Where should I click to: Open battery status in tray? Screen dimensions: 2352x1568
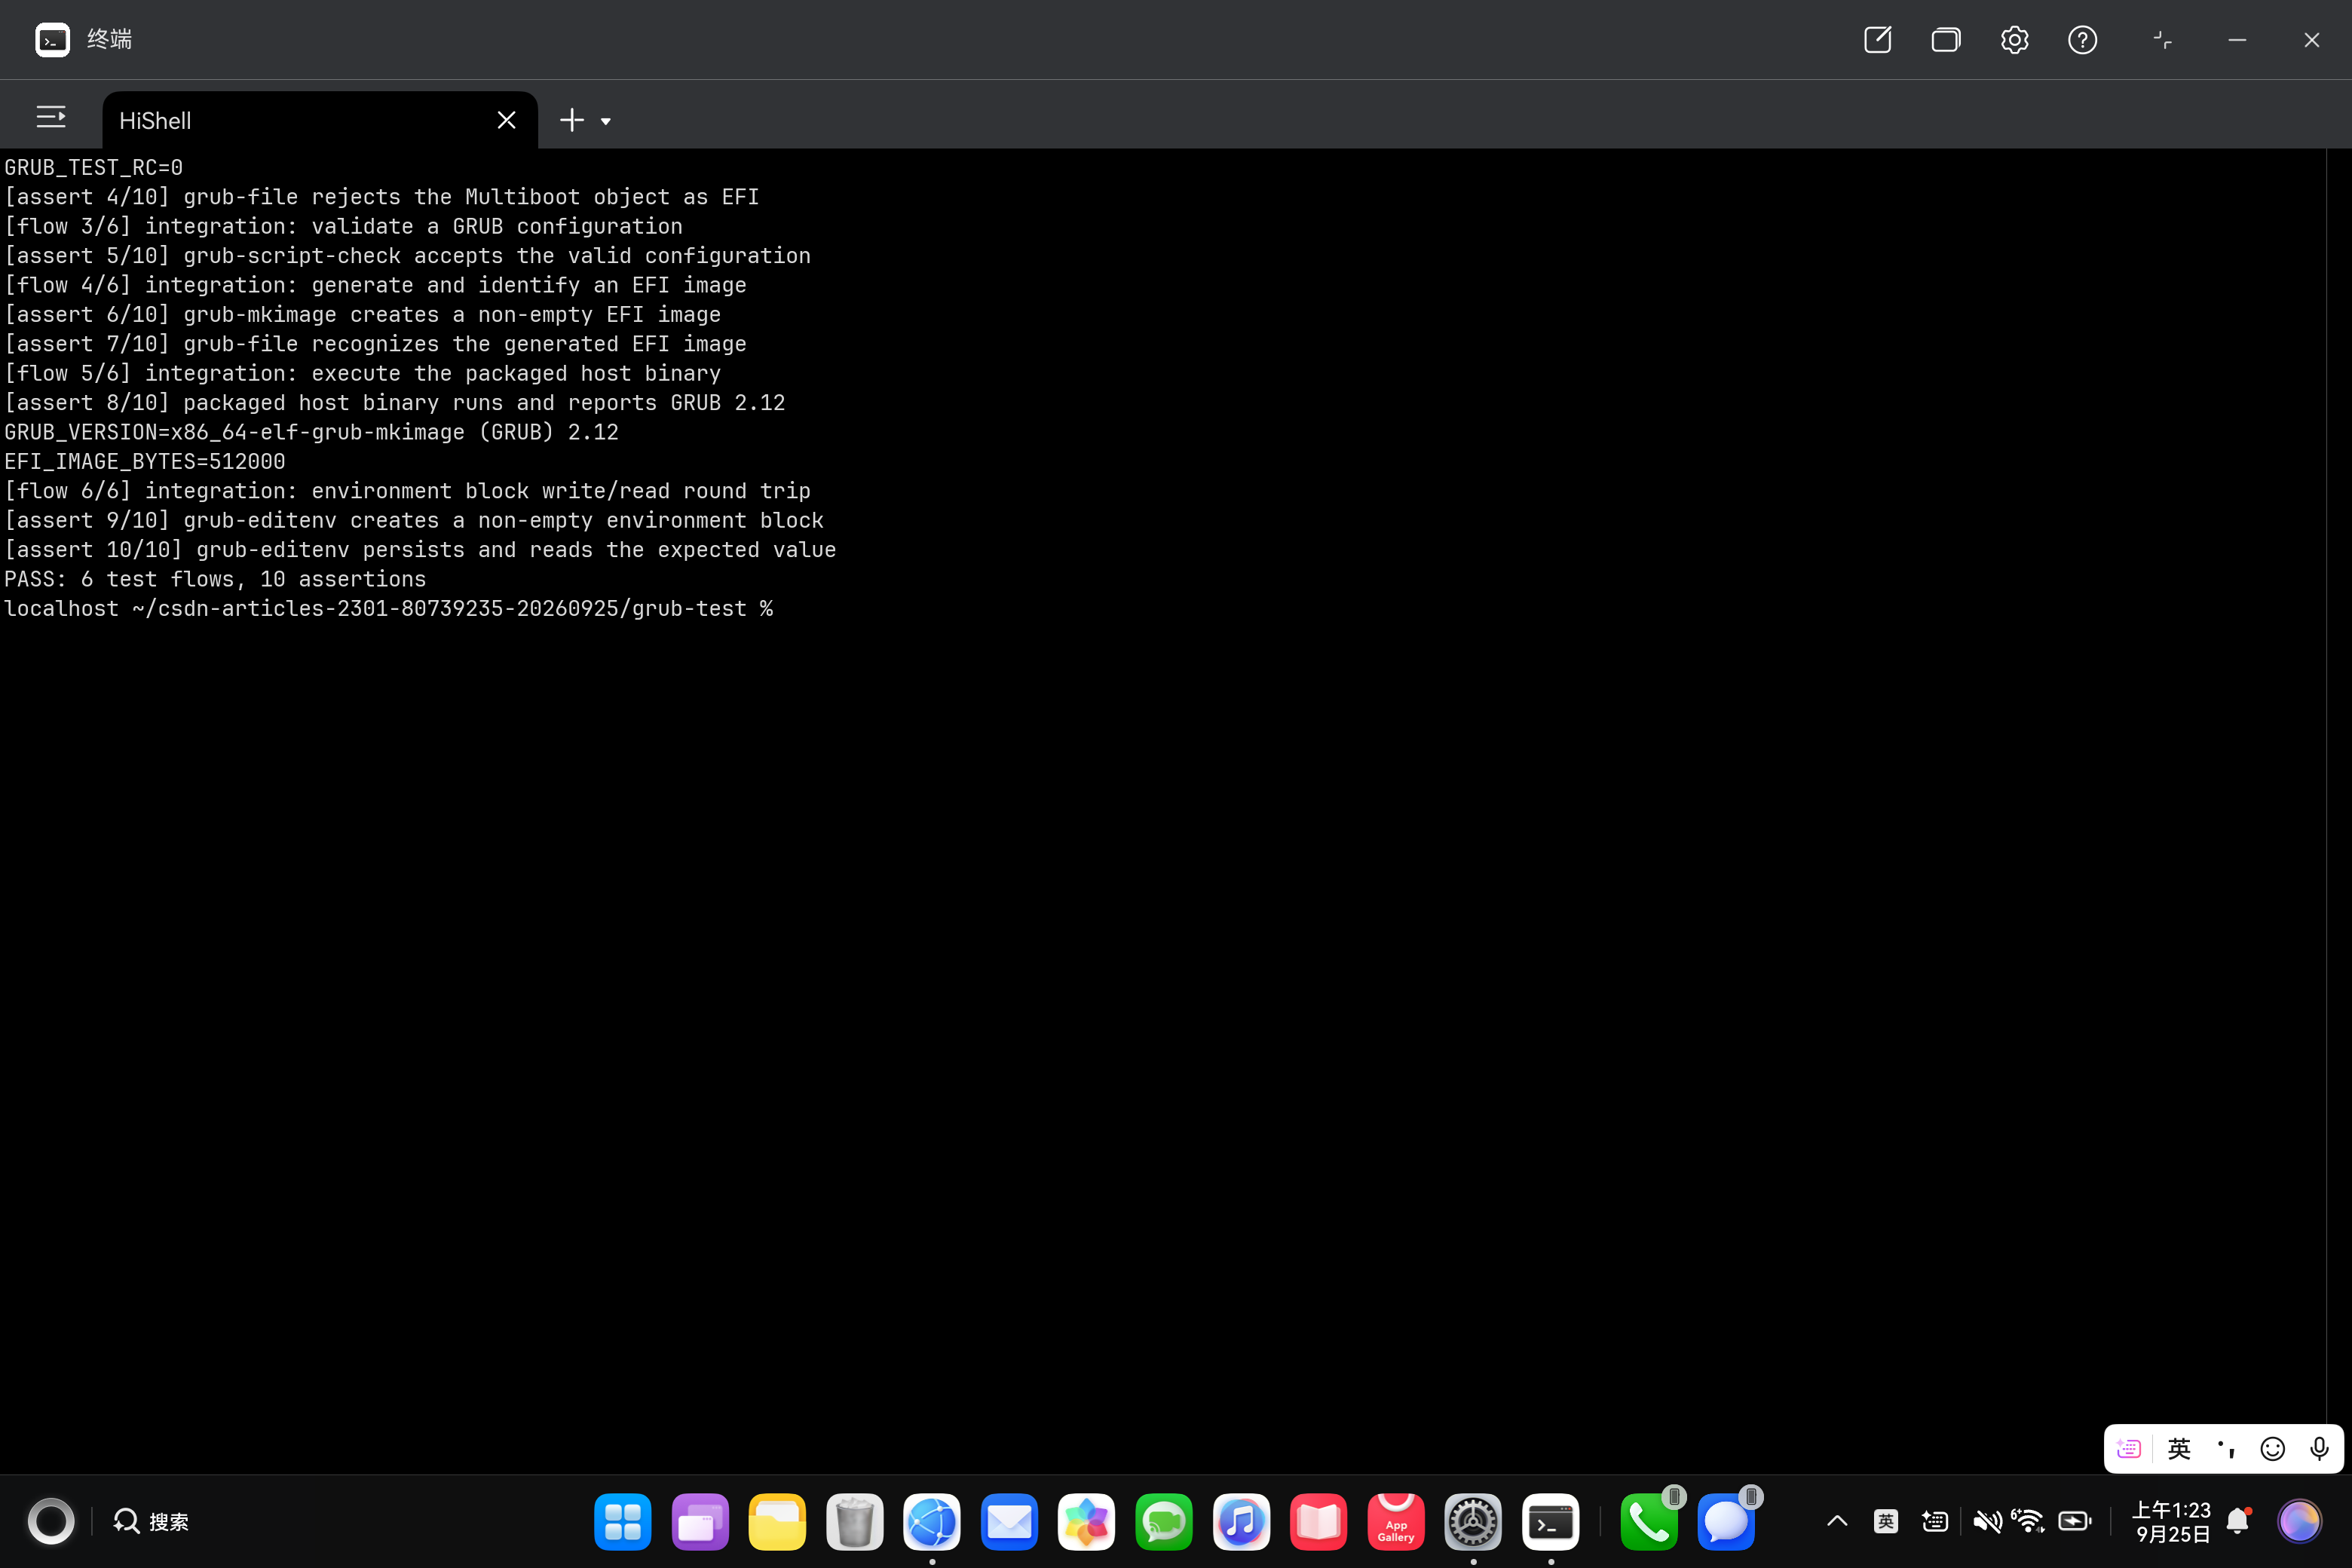pyautogui.click(x=2075, y=1521)
